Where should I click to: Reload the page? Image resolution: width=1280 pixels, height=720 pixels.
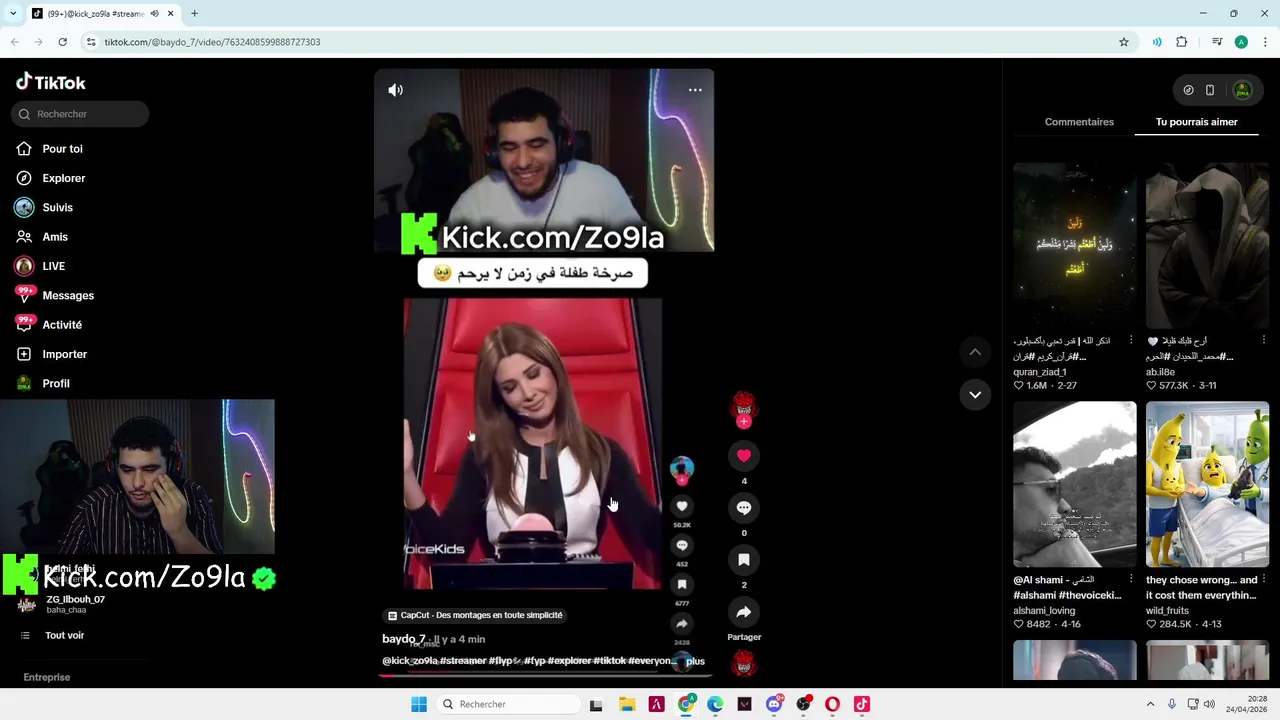pyautogui.click(x=62, y=42)
